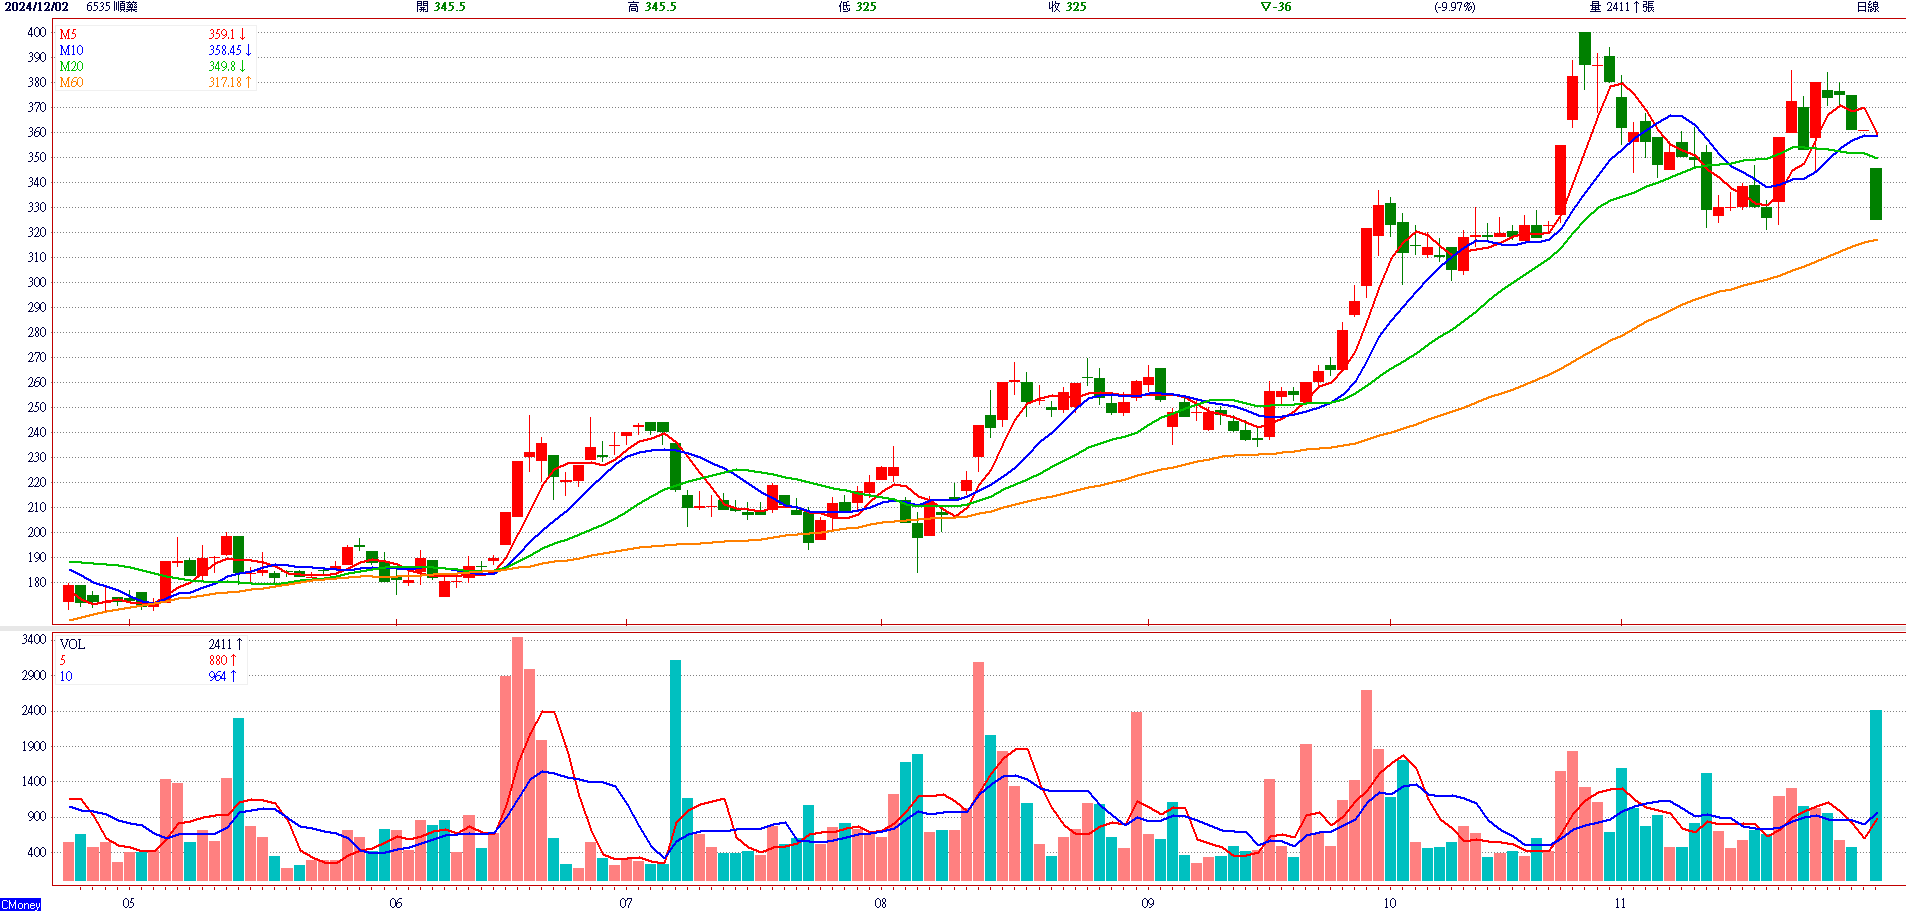Click the -9.97% percentage change text
The width and height of the screenshot is (1906, 922).
point(1454,7)
